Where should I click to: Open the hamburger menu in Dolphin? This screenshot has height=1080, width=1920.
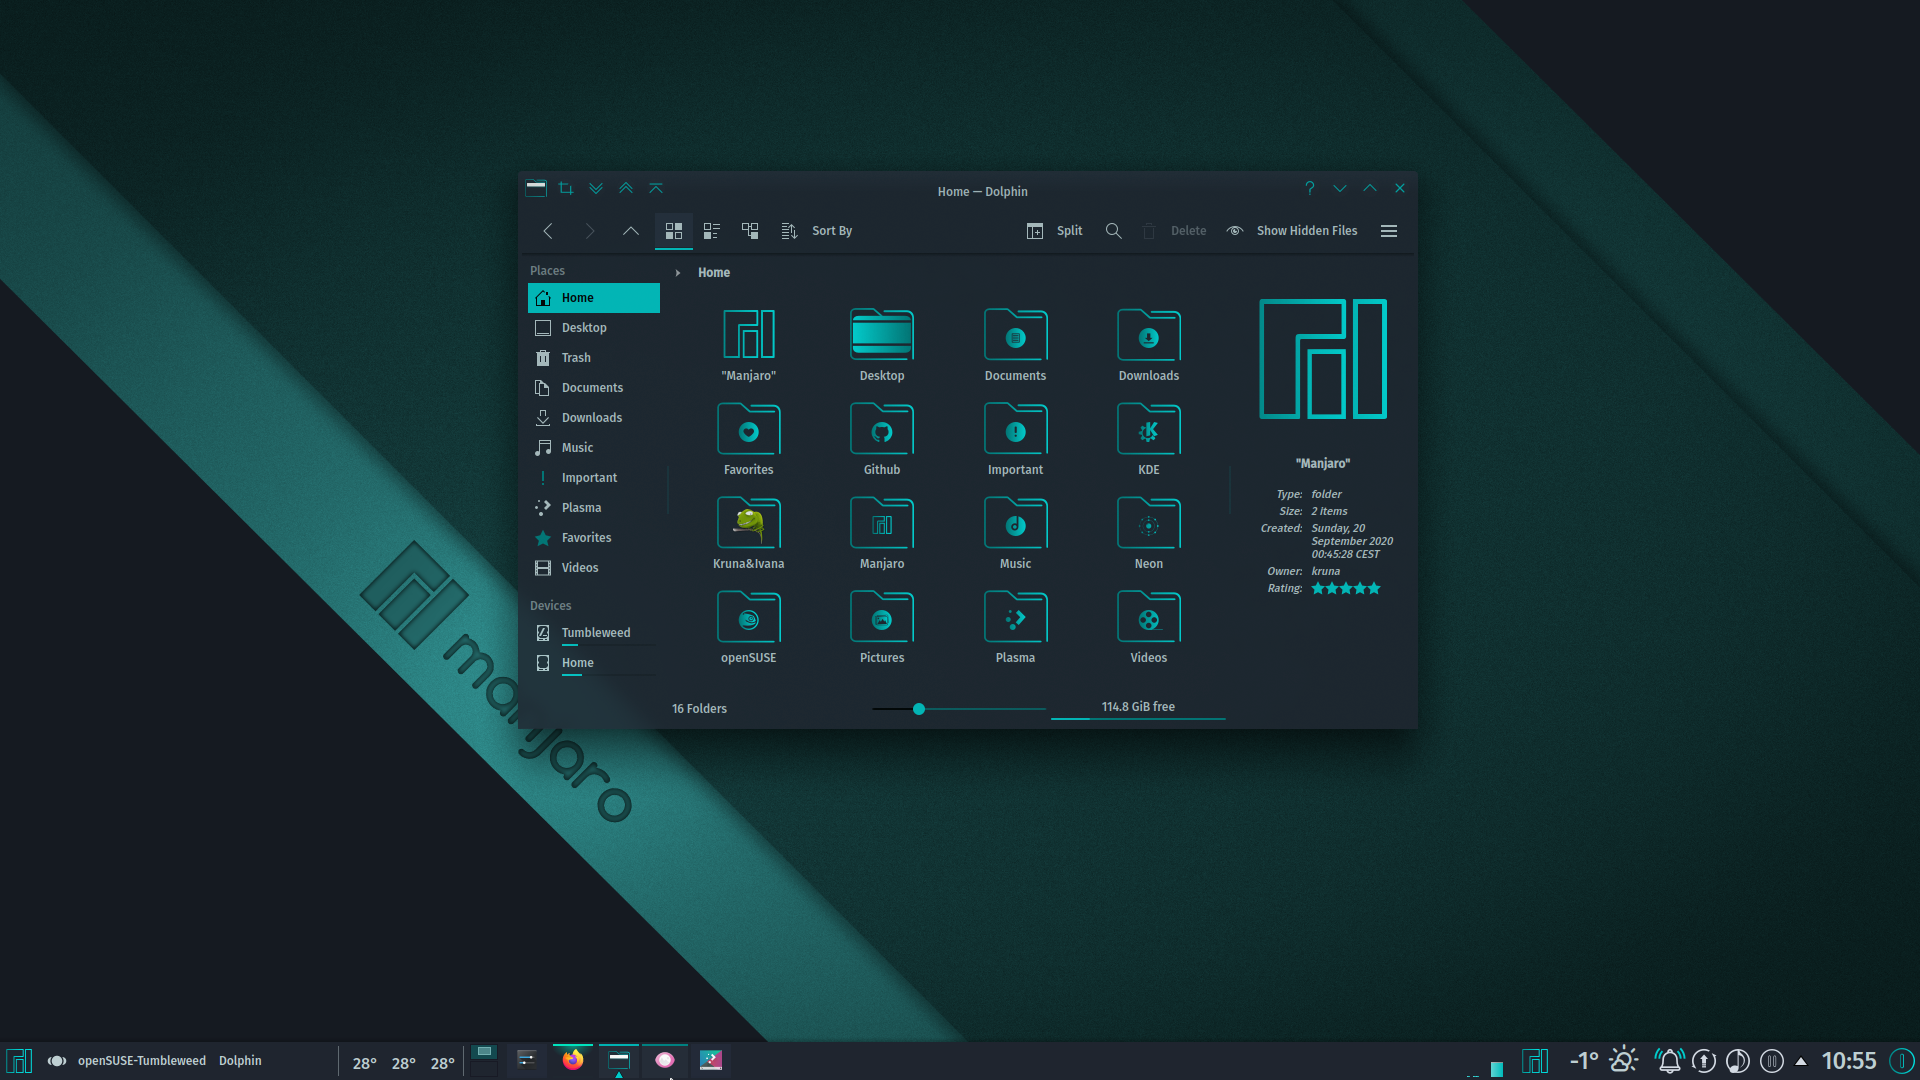1389,231
